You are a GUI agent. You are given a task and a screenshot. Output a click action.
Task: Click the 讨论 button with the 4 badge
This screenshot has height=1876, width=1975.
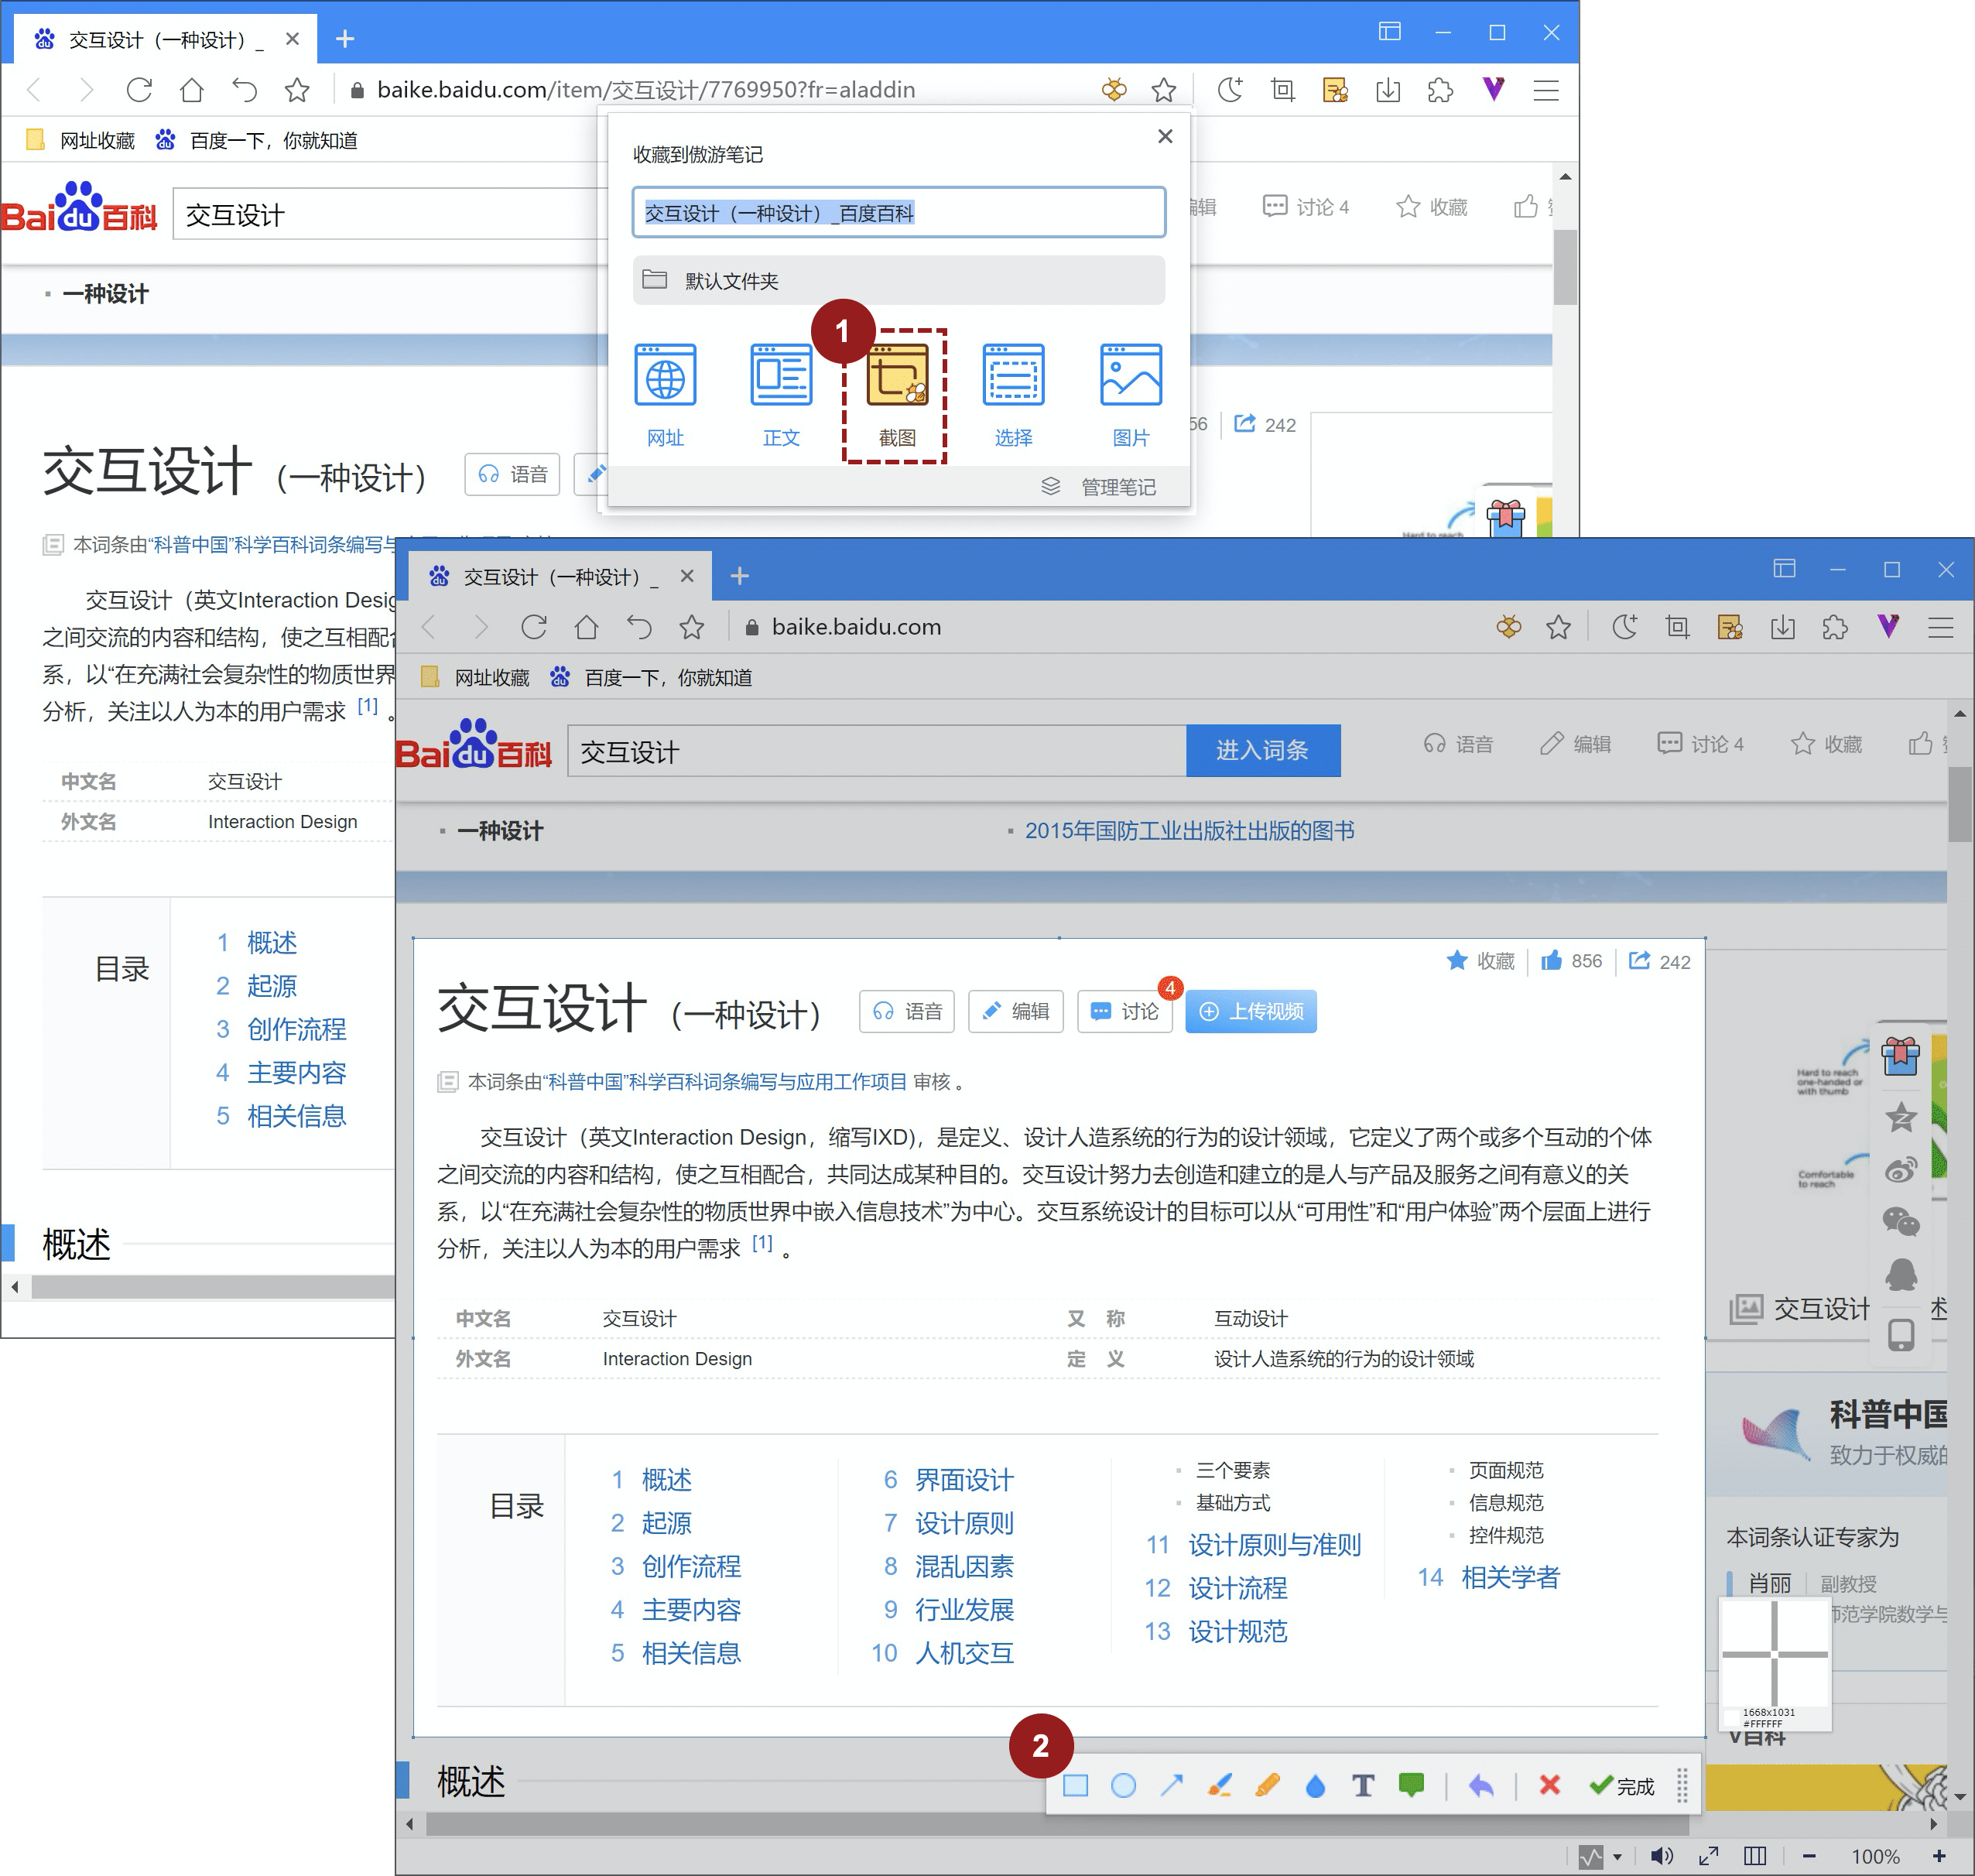coord(1125,1011)
